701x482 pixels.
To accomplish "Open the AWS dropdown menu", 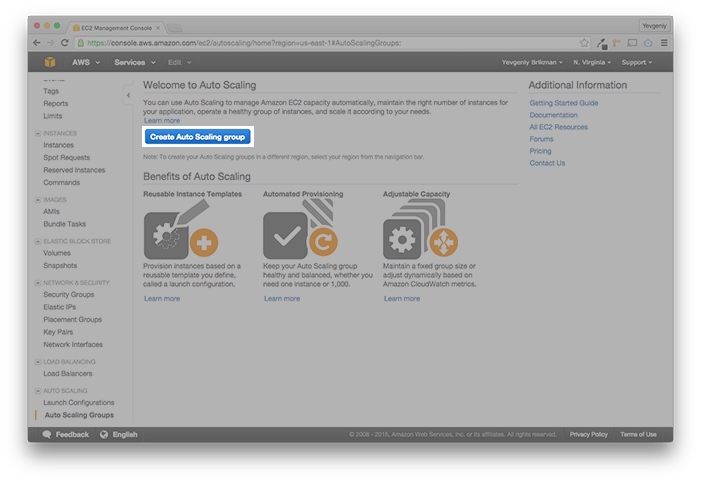I will point(86,62).
